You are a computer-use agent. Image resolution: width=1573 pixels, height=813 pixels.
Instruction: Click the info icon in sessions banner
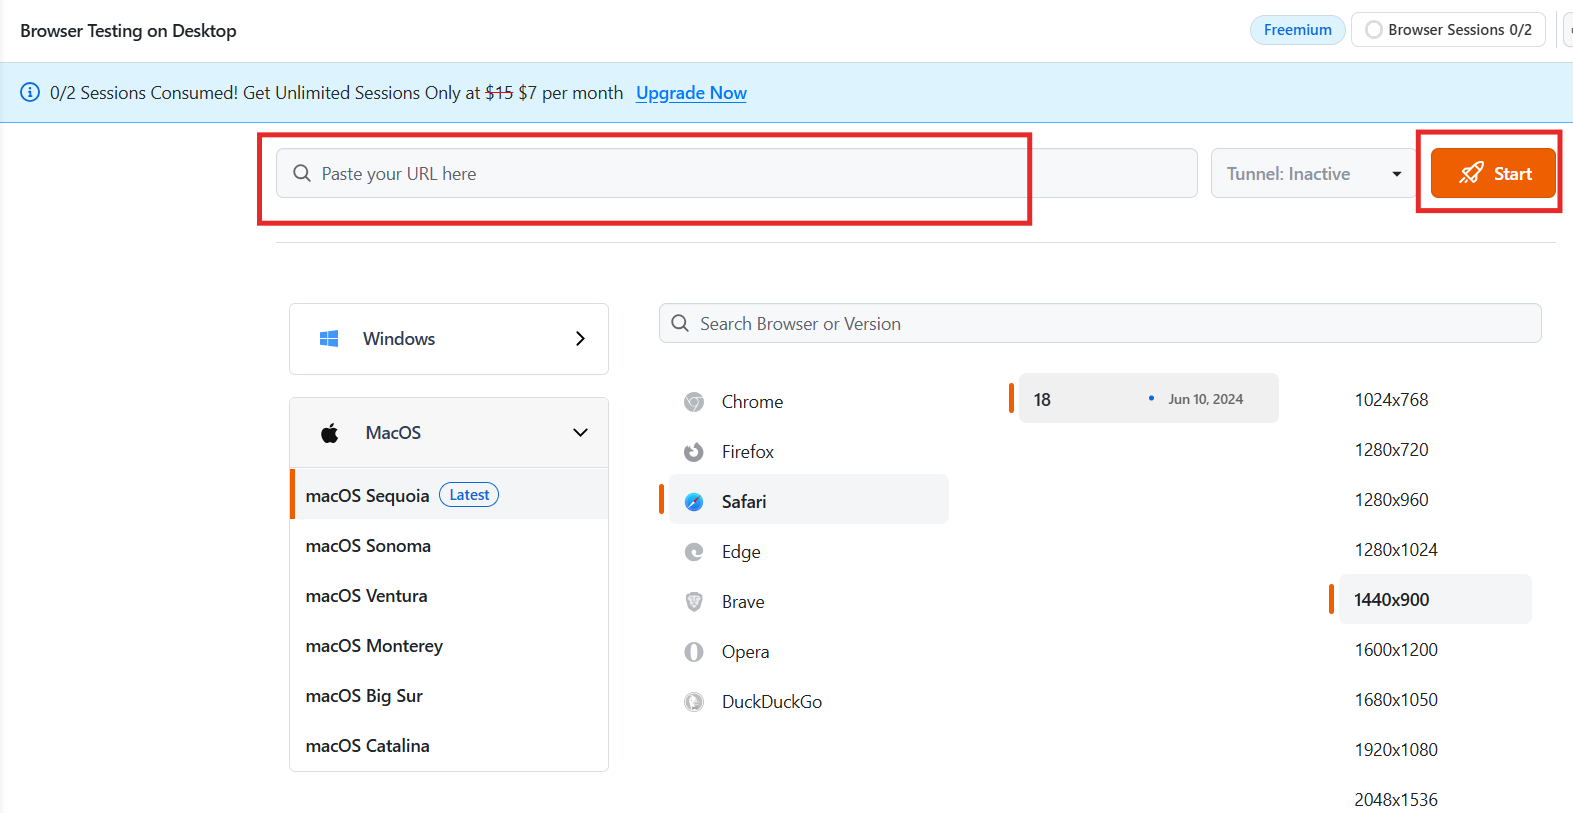click(30, 93)
